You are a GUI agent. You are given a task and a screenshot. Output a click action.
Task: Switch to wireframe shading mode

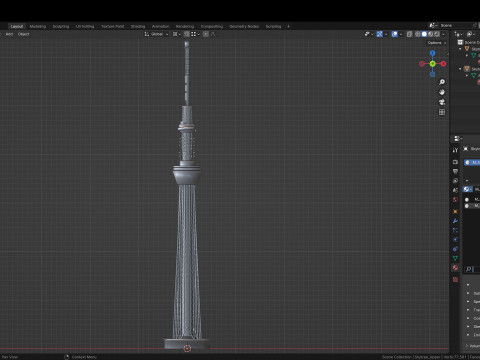pyautogui.click(x=418, y=34)
